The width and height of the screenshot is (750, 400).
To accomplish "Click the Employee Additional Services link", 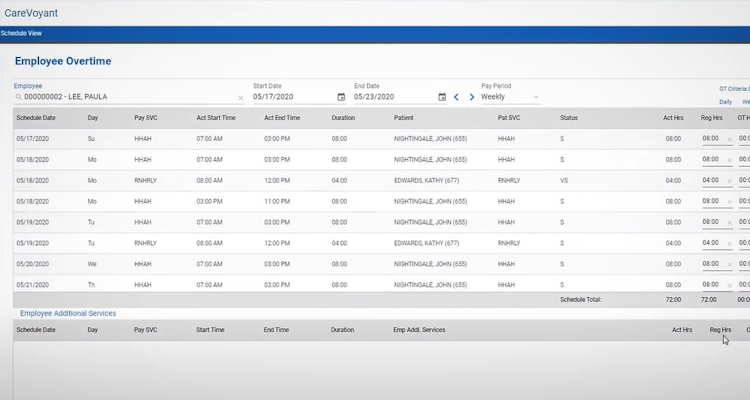I will [x=68, y=313].
